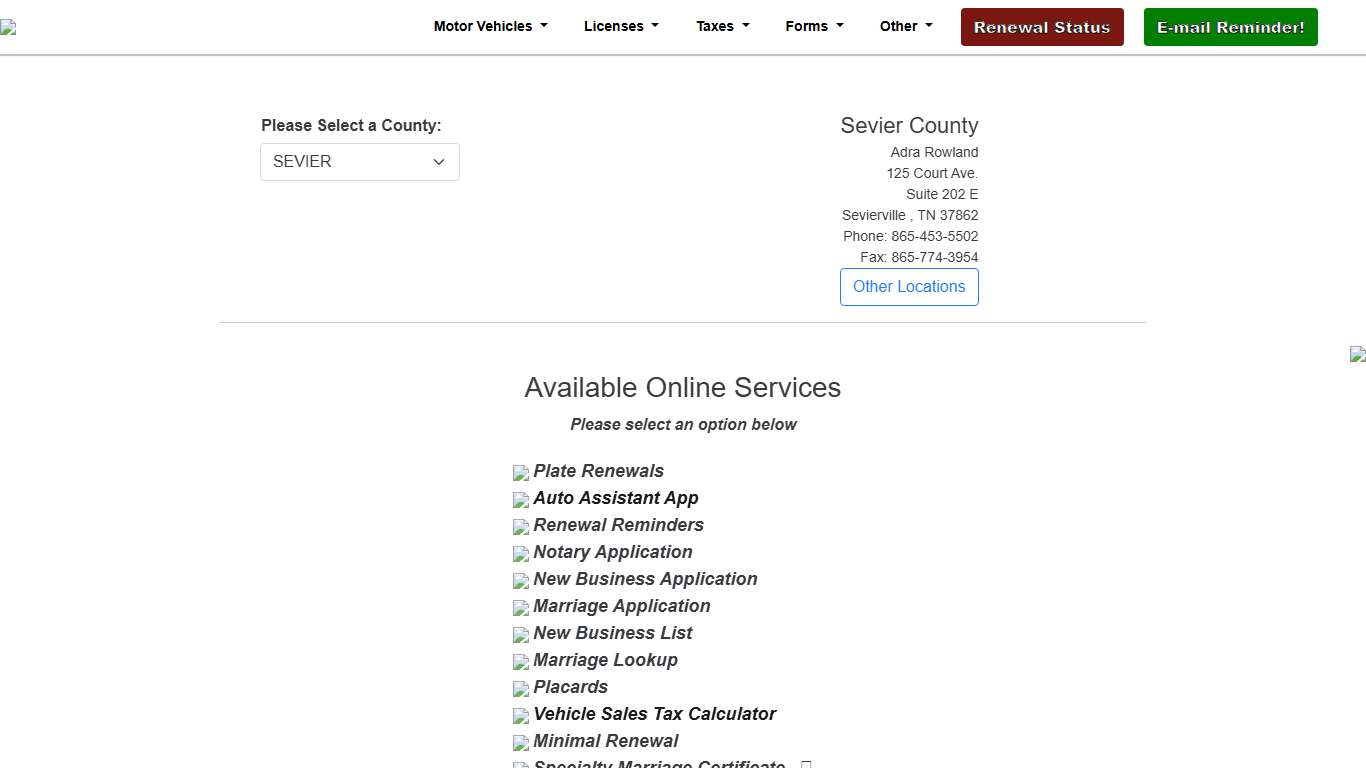
Task: Click the icon next to Notary Application
Action: tap(521, 554)
